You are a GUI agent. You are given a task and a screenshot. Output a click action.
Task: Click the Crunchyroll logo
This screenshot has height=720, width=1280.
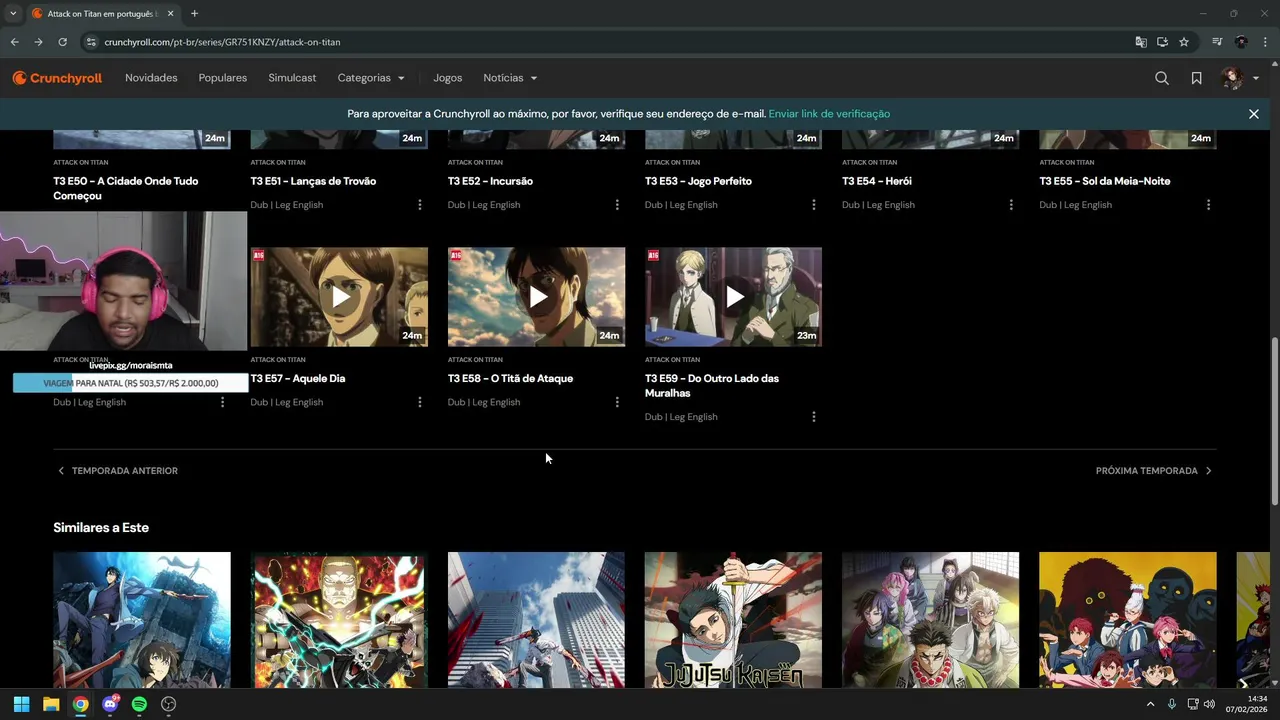point(57,78)
